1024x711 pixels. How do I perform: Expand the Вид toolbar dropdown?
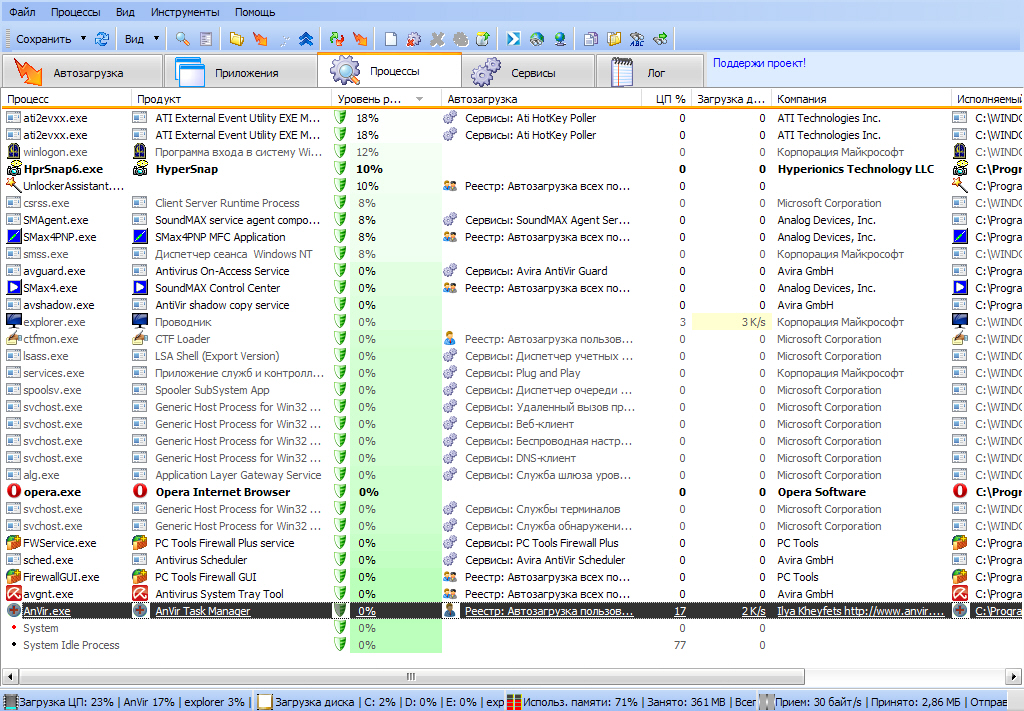[156, 39]
